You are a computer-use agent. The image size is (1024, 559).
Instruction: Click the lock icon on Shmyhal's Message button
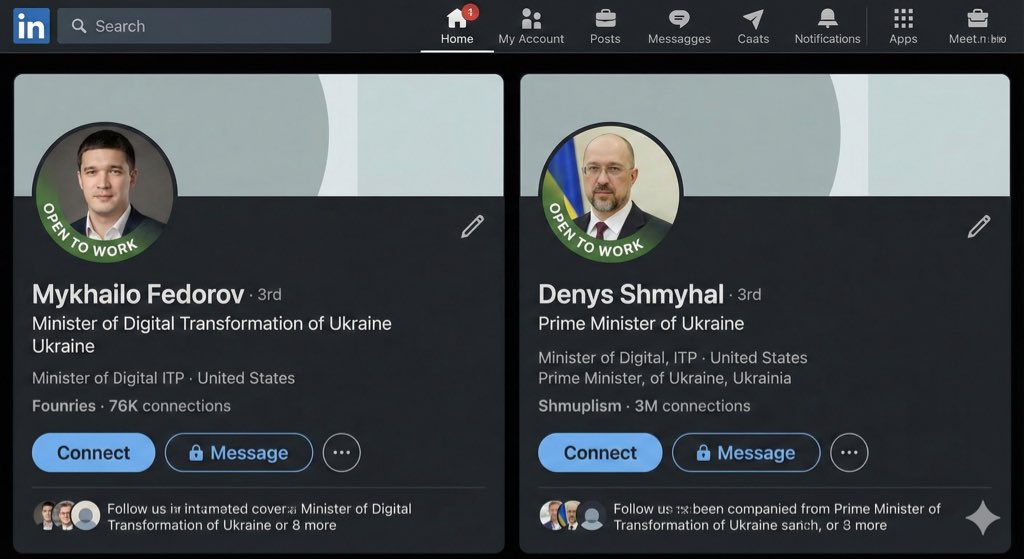pyautogui.click(x=703, y=453)
